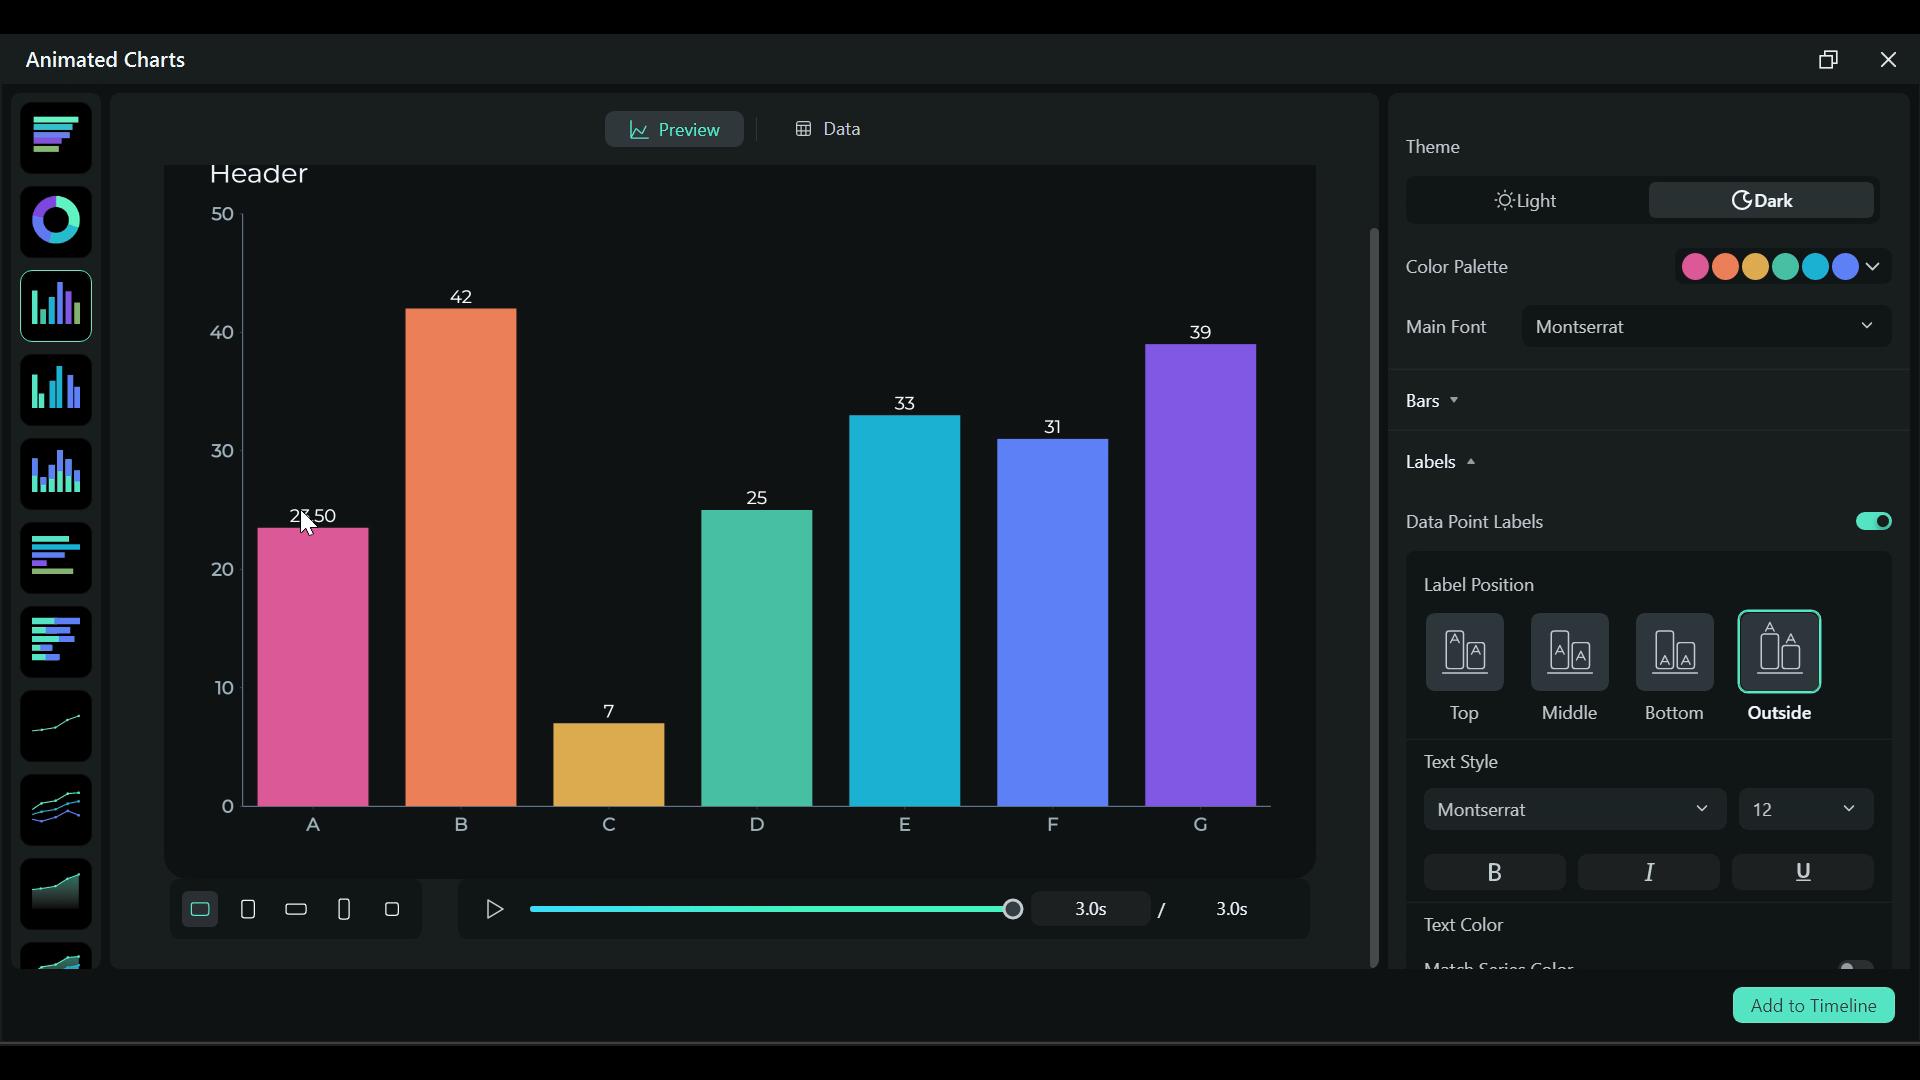Set label position to Bottom
Viewport: 1920px width, 1080px height.
click(1675, 652)
